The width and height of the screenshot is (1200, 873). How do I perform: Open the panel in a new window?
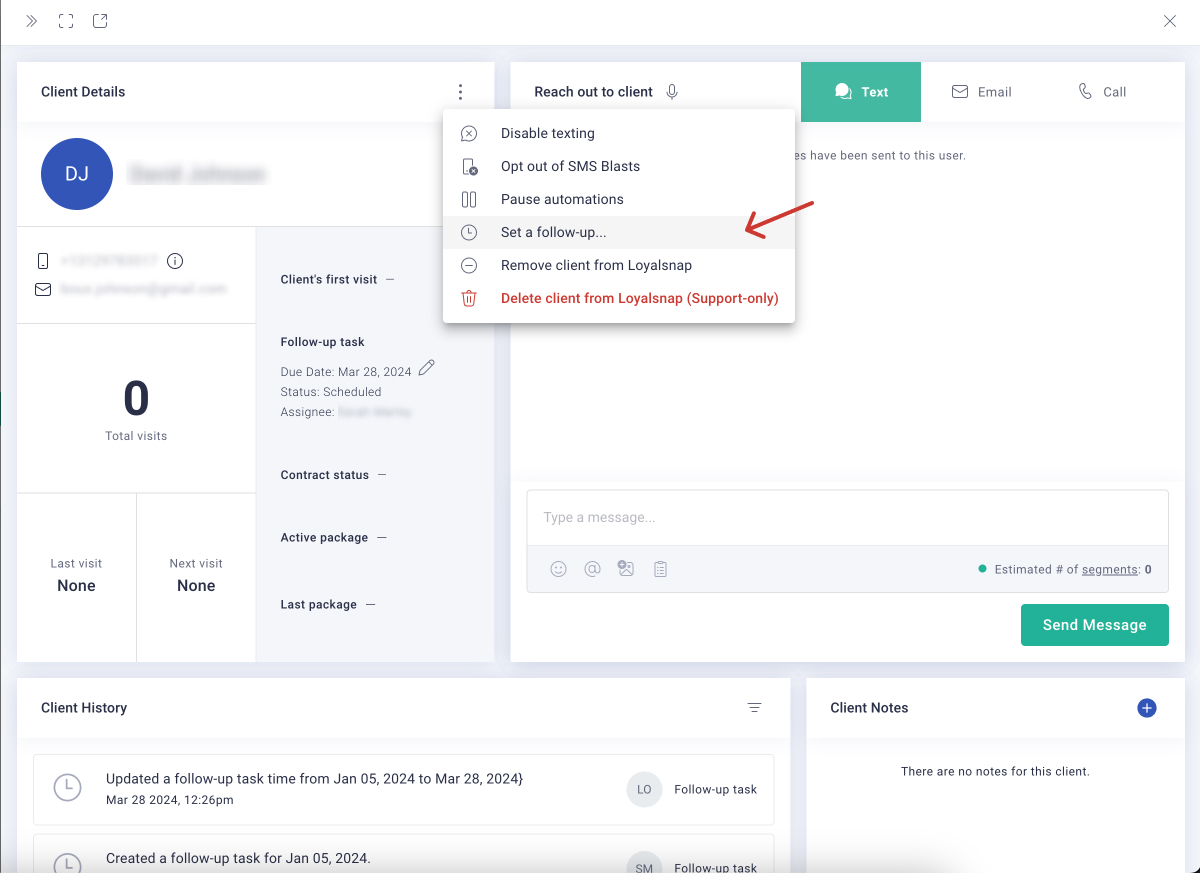(99, 20)
